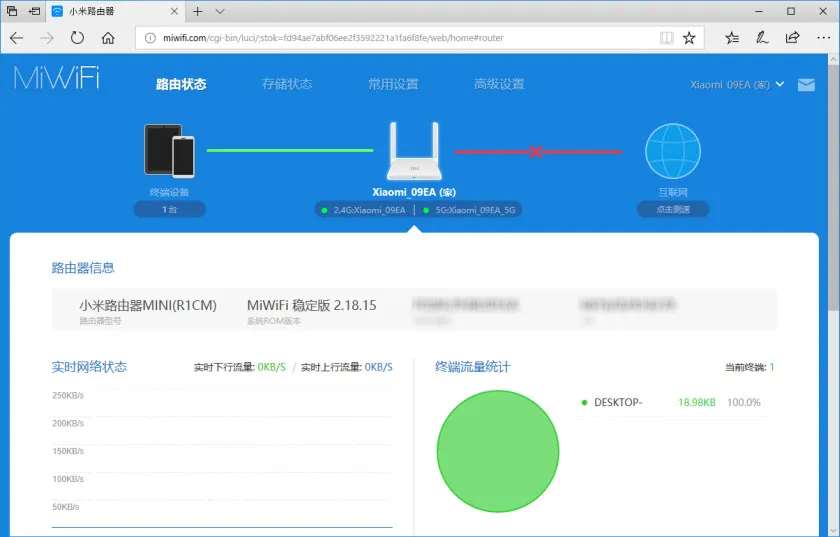Image resolution: width=840 pixels, height=537 pixels.
Task: Click the browser refresh icon
Action: pos(77,38)
